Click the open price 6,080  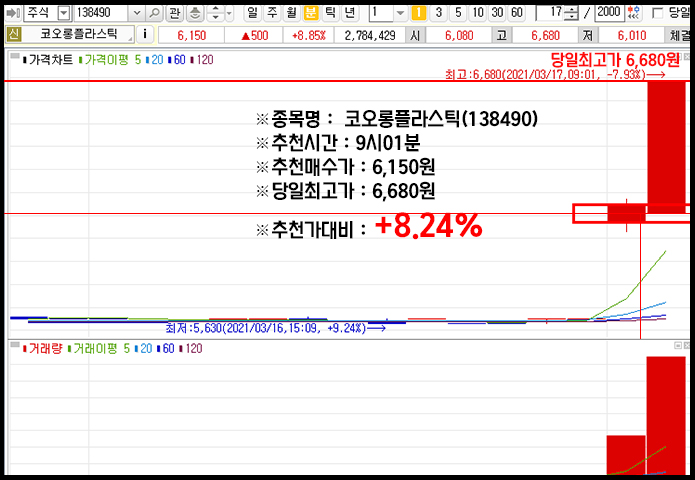tap(459, 35)
